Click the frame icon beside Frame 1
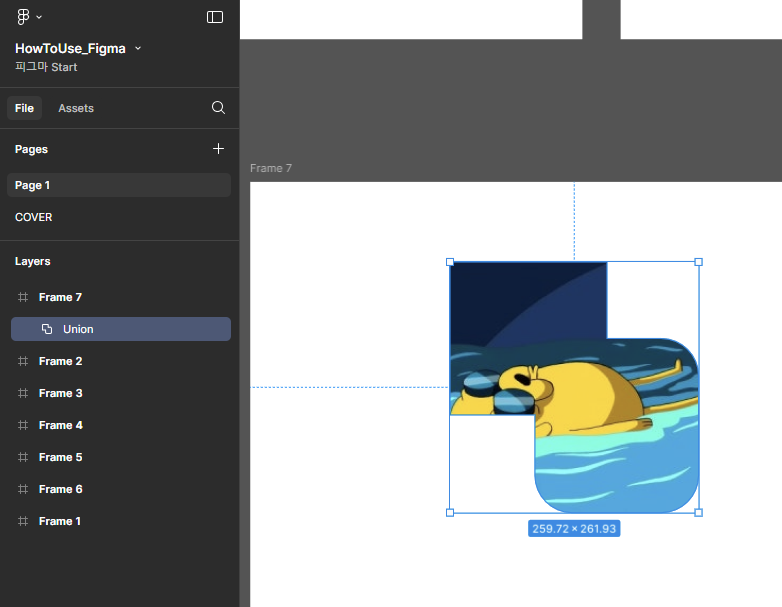The height and width of the screenshot is (607, 782). (23, 521)
